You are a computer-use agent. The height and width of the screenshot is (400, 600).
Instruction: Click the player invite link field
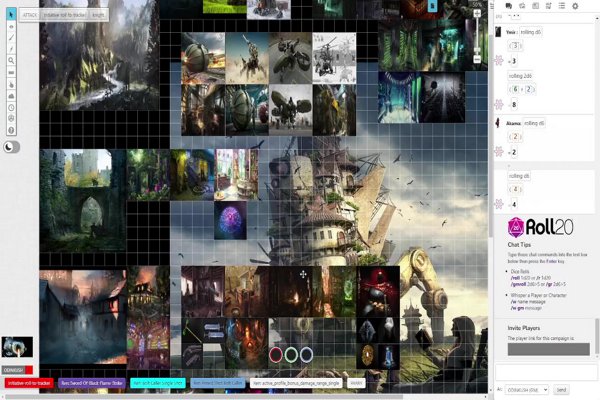coord(548,349)
